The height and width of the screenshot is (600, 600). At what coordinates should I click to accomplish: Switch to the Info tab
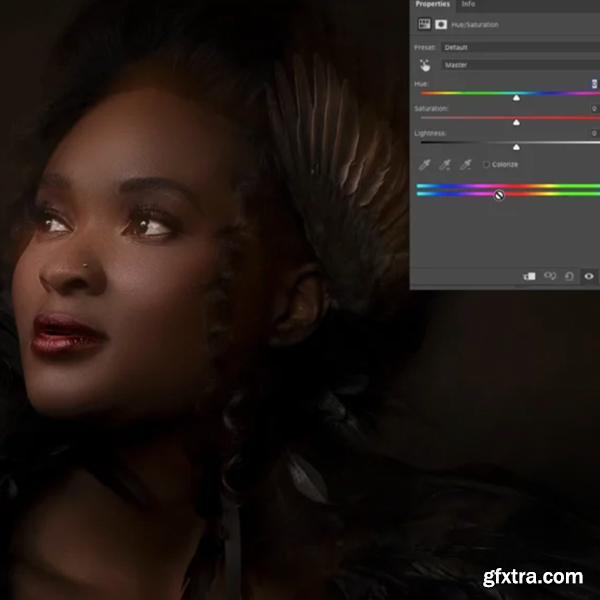(468, 5)
